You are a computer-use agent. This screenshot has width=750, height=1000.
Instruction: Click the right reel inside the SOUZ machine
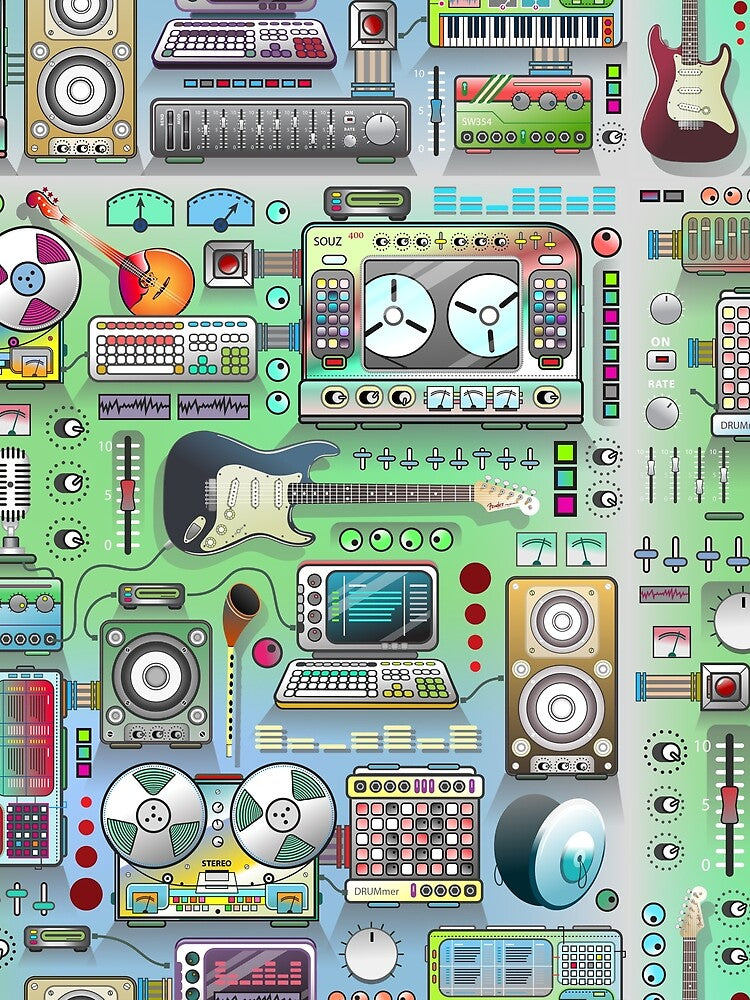[x=489, y=316]
